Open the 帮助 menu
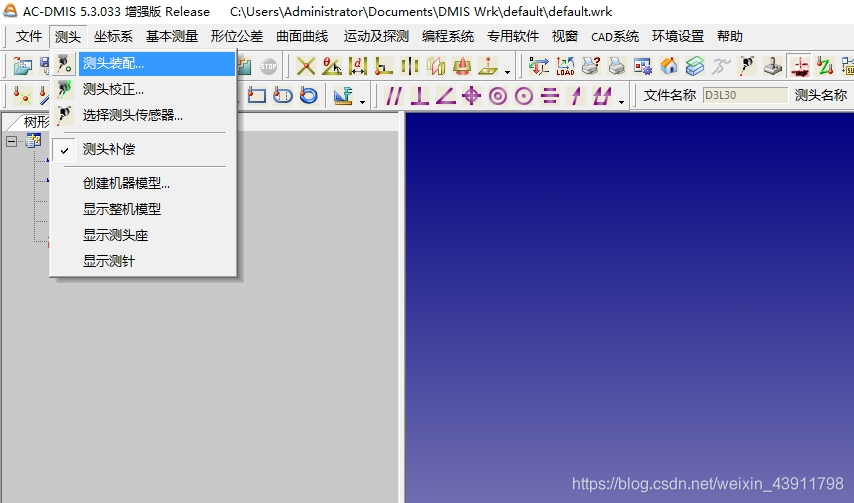854x503 pixels. 729,36
